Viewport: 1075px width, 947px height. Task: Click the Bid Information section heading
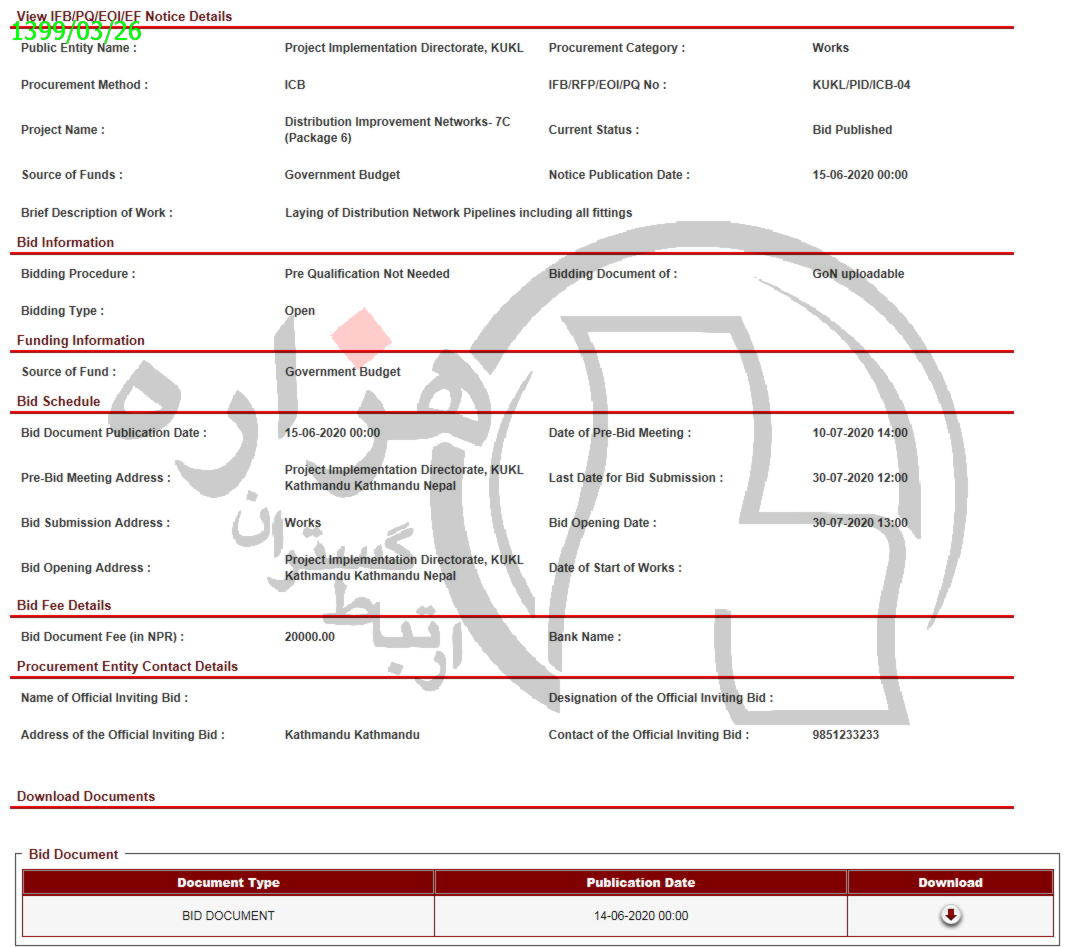coord(66,242)
